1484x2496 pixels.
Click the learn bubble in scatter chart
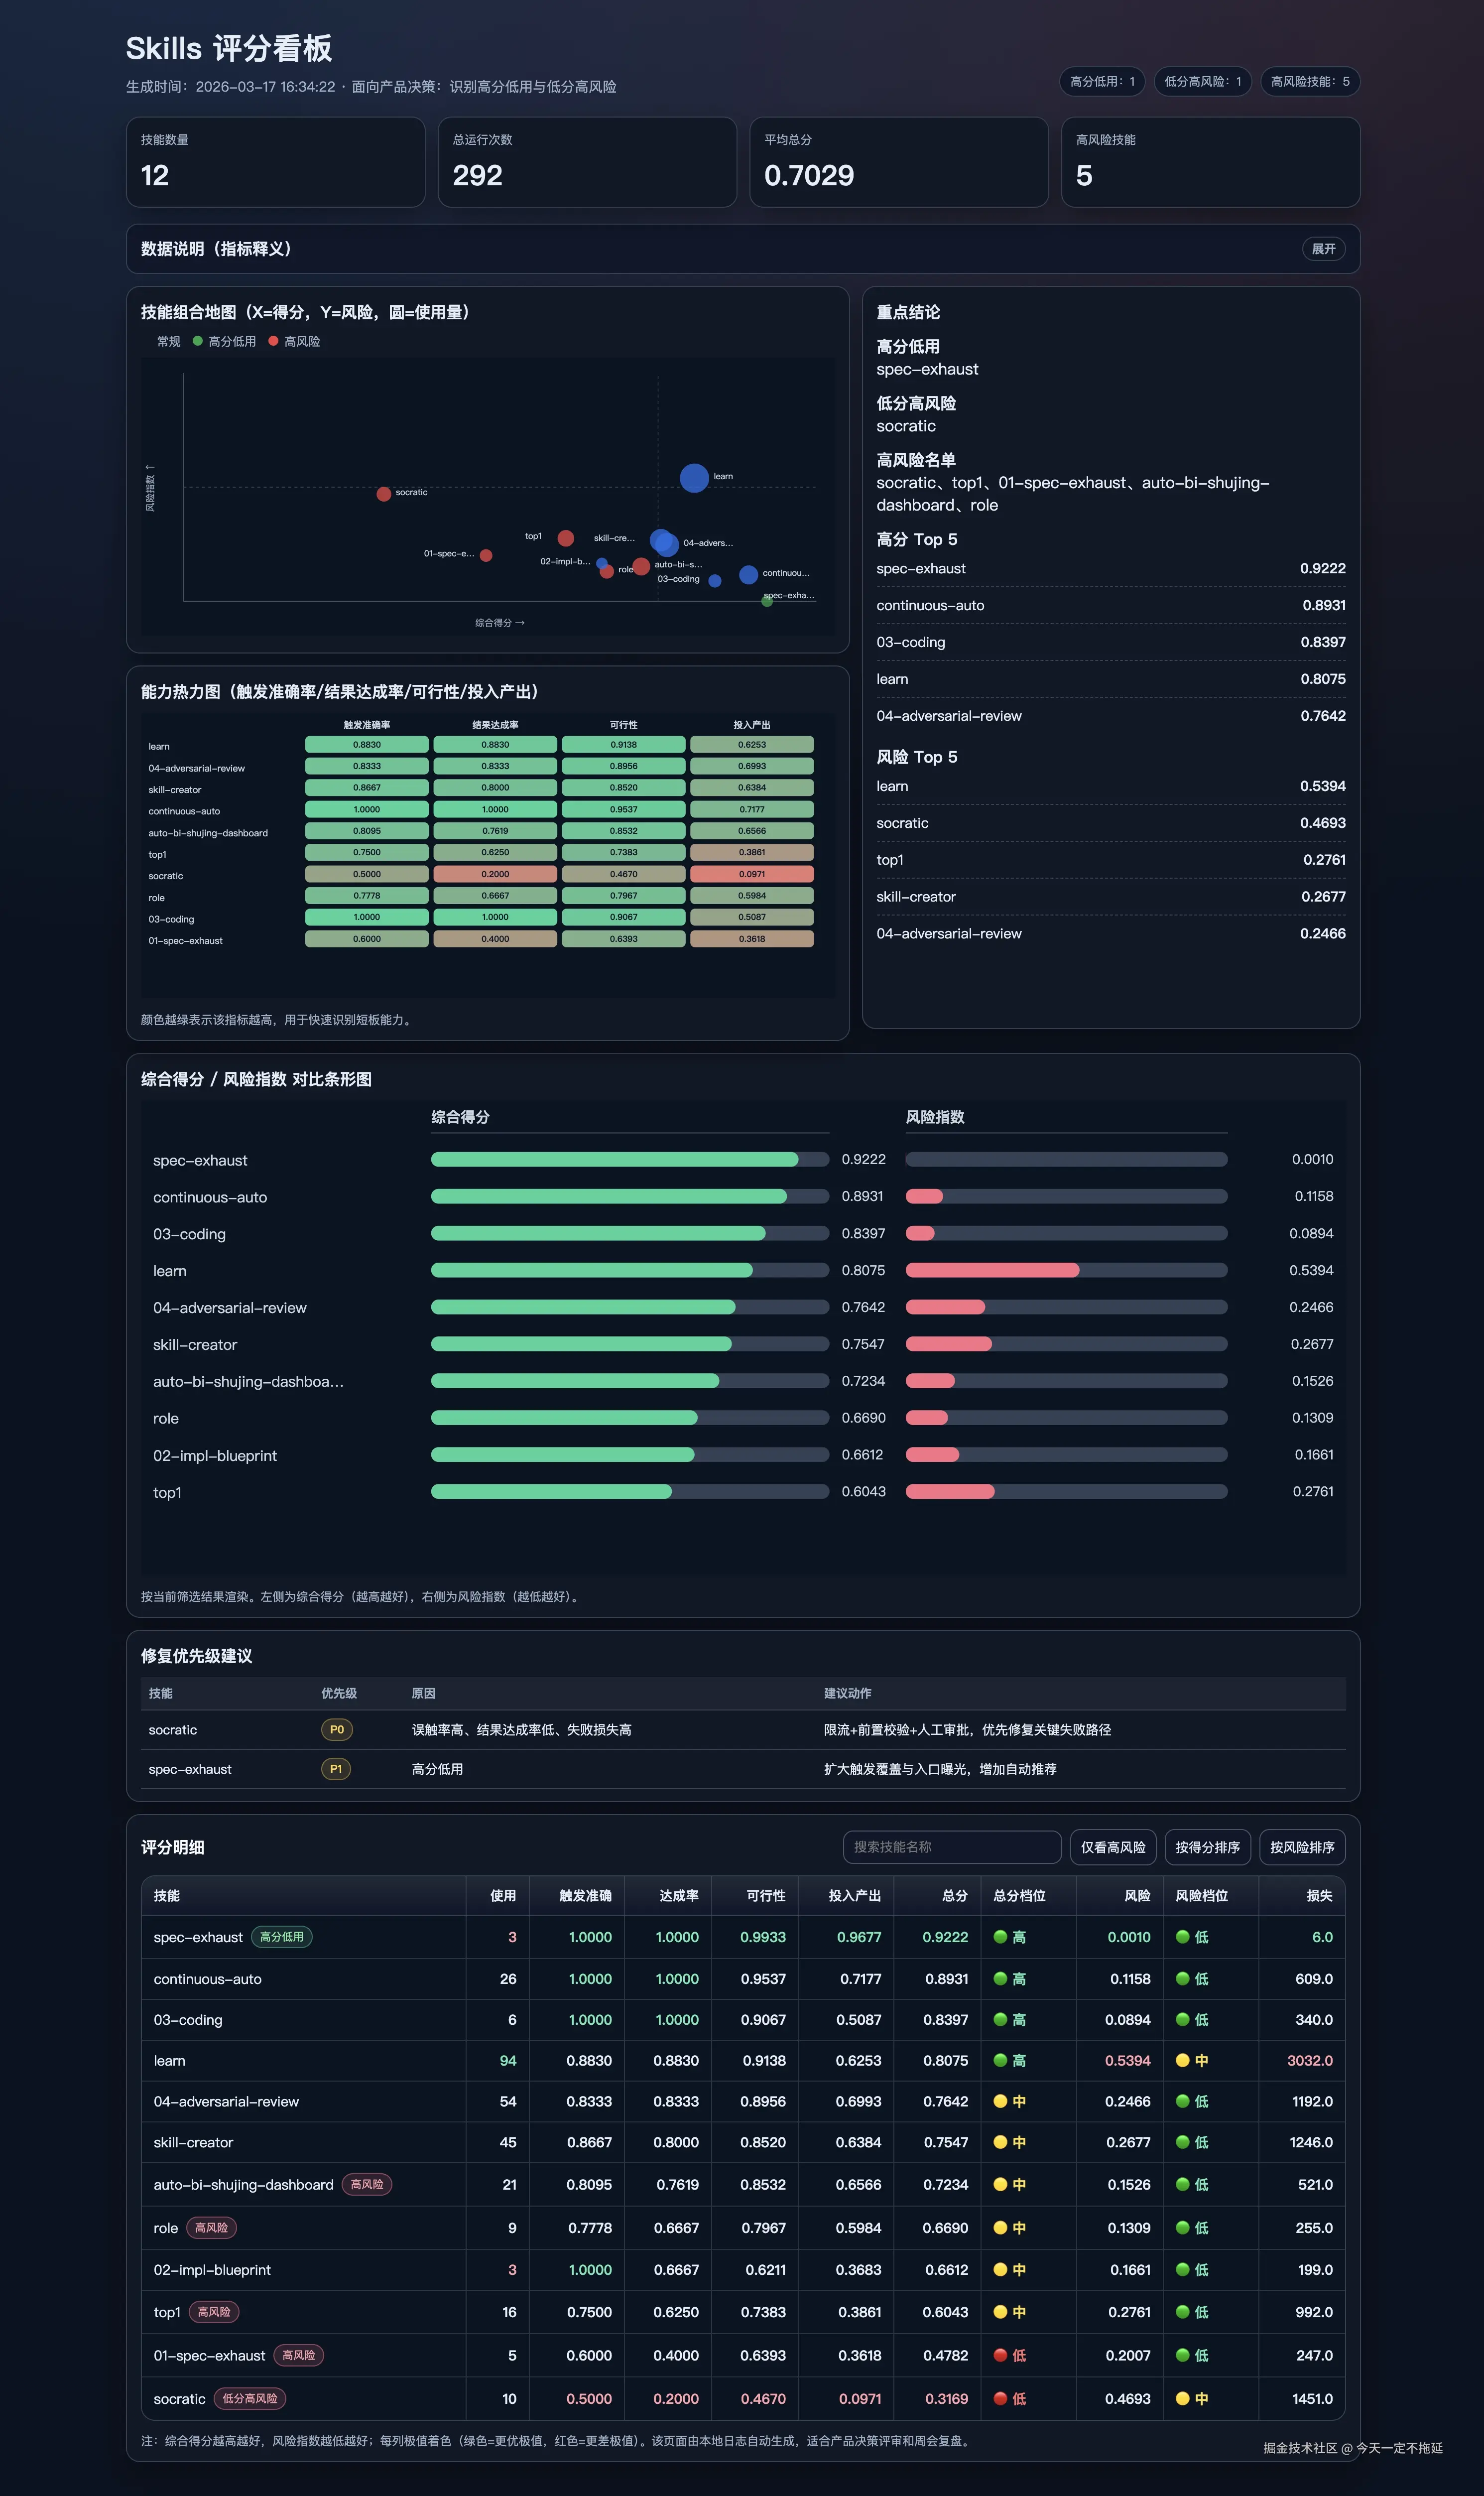coord(694,478)
